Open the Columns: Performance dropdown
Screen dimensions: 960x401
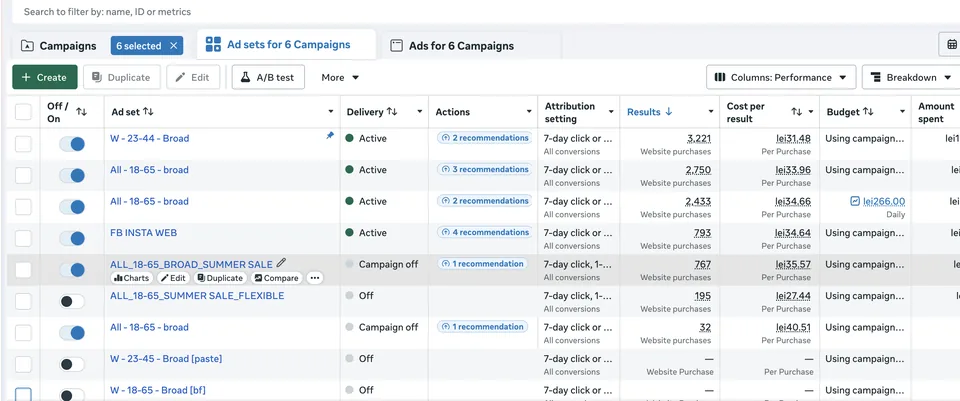click(781, 77)
